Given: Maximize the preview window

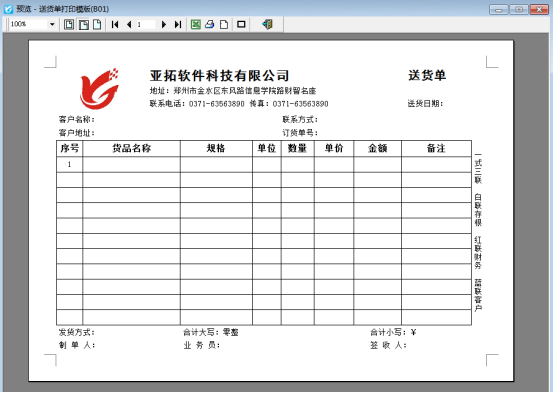Looking at the screenshot, I should 519,10.
